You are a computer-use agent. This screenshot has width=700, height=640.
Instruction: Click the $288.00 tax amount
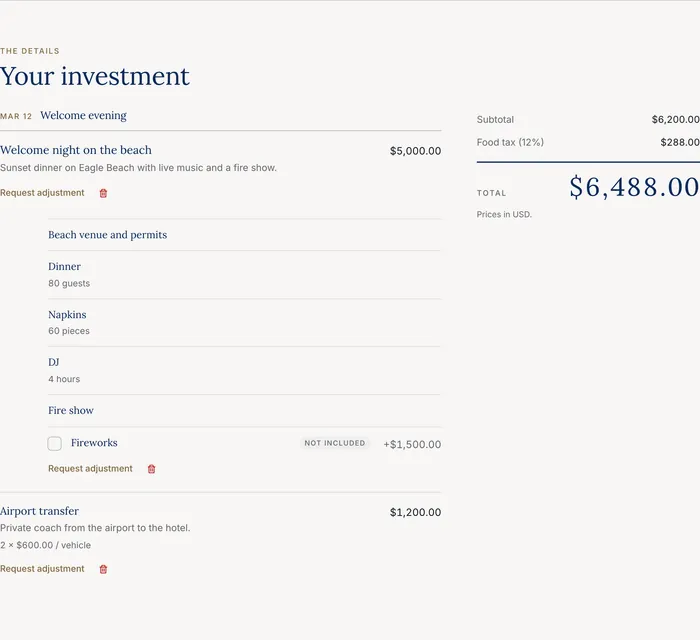[x=680, y=142]
